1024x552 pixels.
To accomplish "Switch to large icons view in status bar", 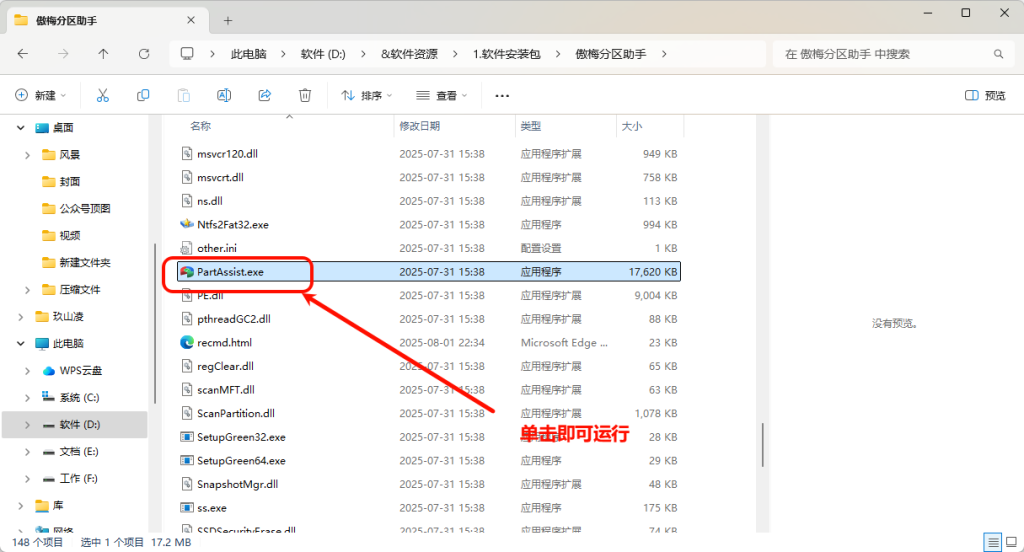I will (x=1012, y=542).
